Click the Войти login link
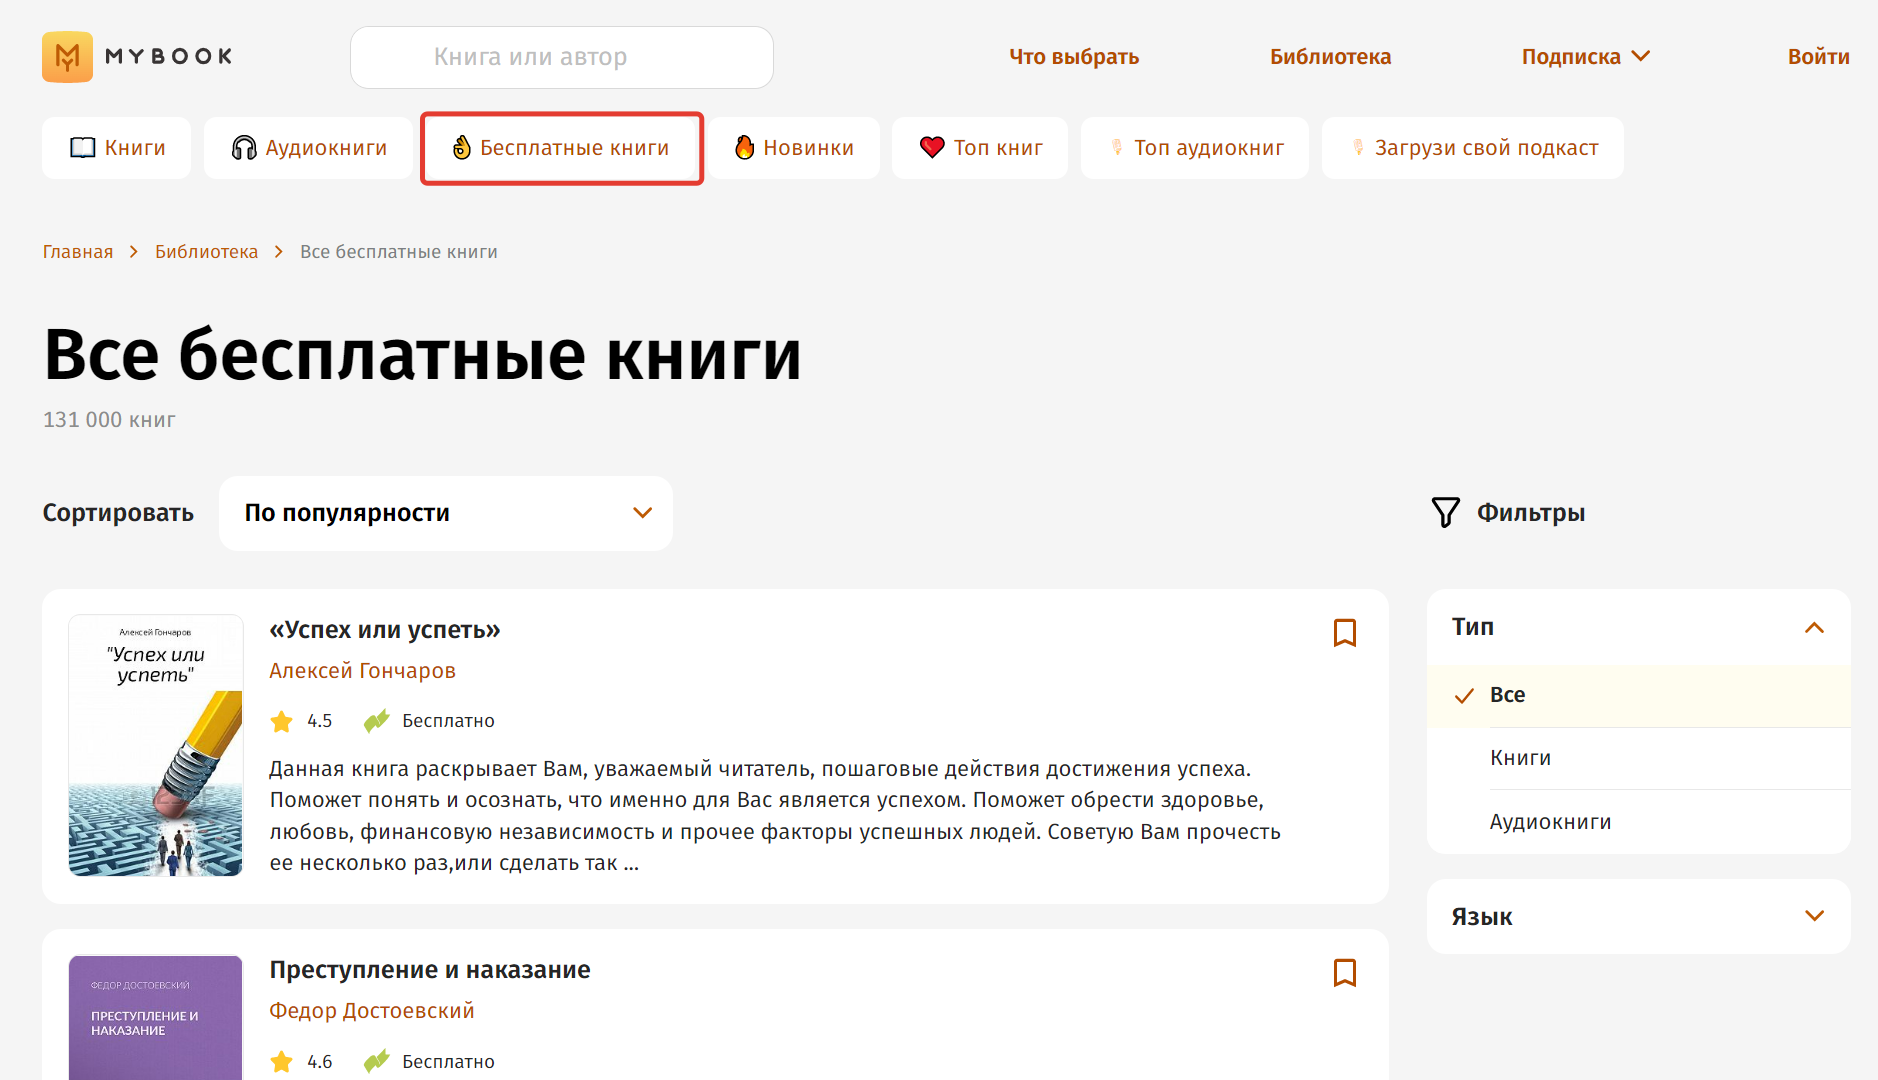This screenshot has width=1878, height=1080. click(x=1818, y=57)
